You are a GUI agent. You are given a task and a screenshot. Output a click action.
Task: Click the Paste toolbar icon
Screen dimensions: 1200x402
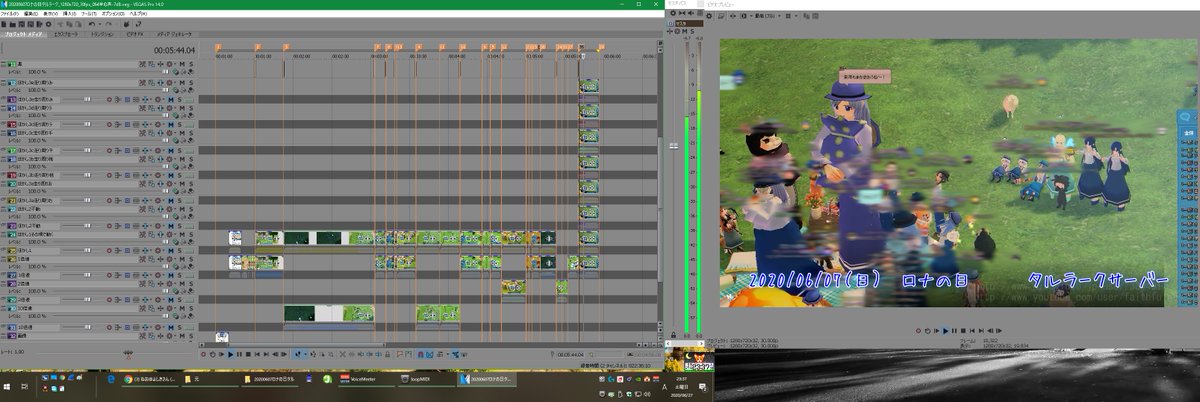tap(78, 24)
